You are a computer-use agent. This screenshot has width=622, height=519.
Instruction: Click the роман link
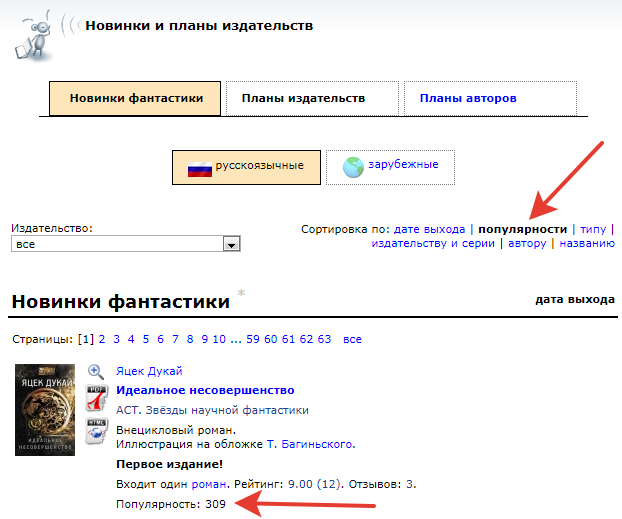tap(209, 484)
